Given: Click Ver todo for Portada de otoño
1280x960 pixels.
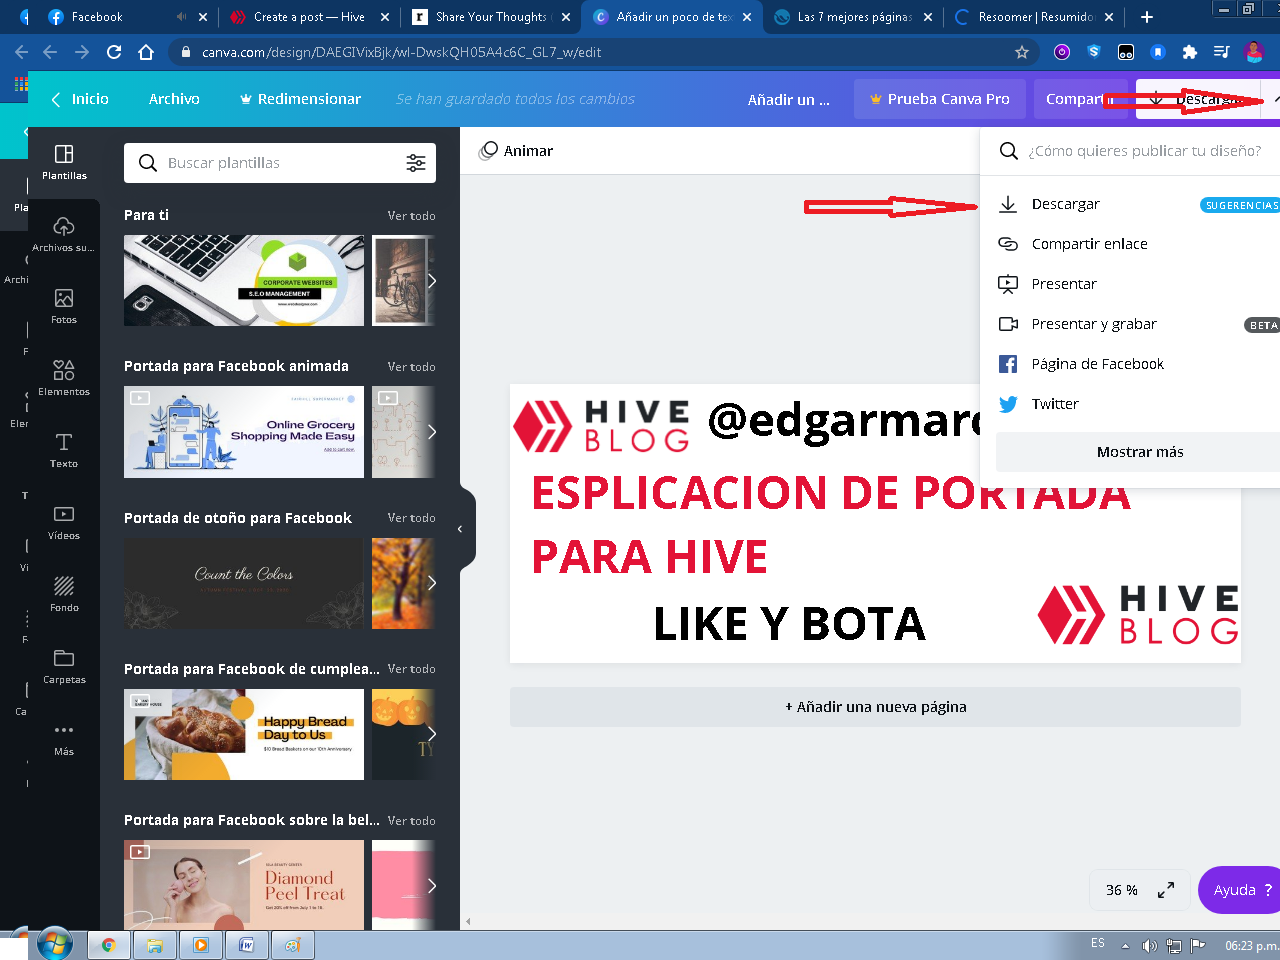Looking at the screenshot, I should (x=411, y=518).
